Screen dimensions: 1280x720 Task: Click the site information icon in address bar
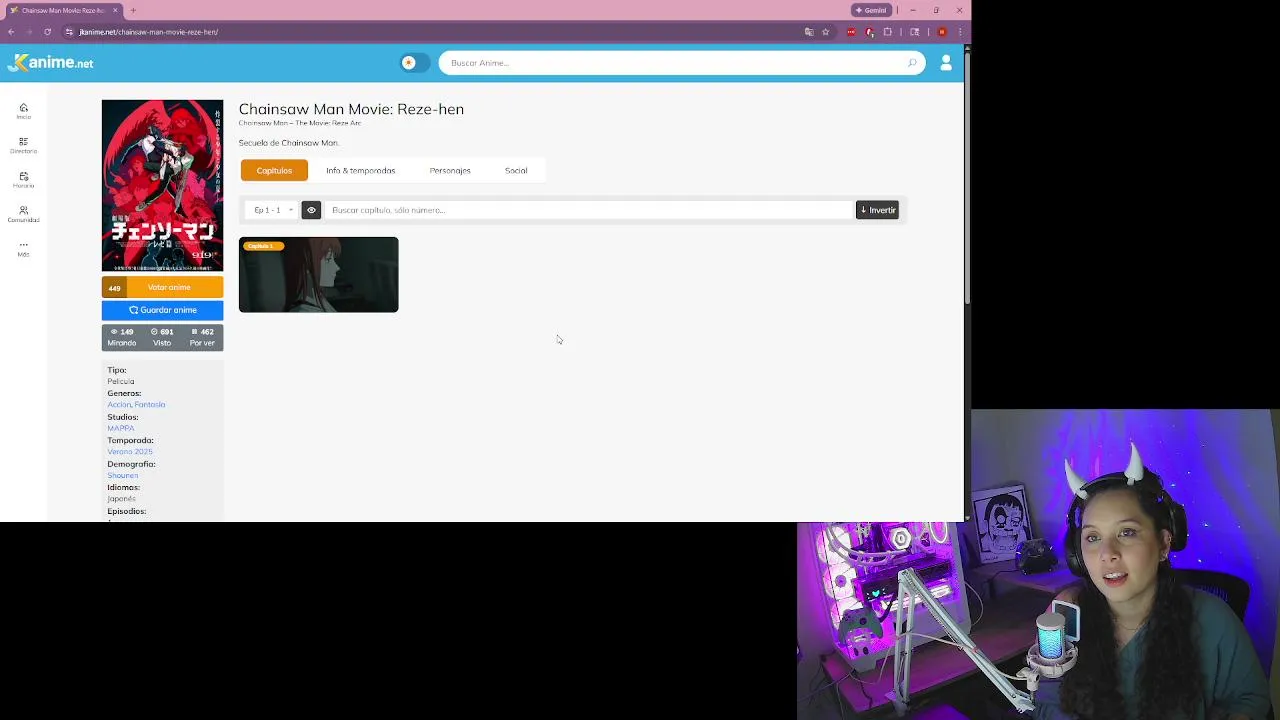[x=69, y=32]
